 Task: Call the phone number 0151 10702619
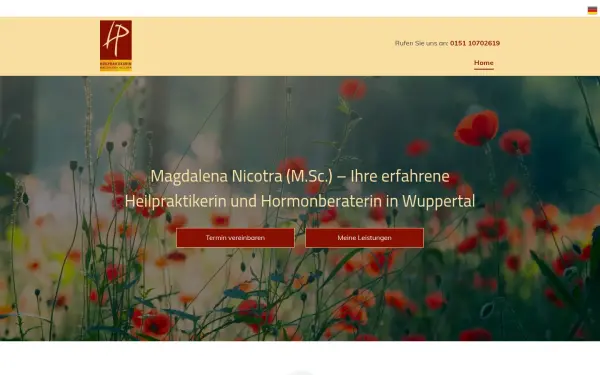475,43
